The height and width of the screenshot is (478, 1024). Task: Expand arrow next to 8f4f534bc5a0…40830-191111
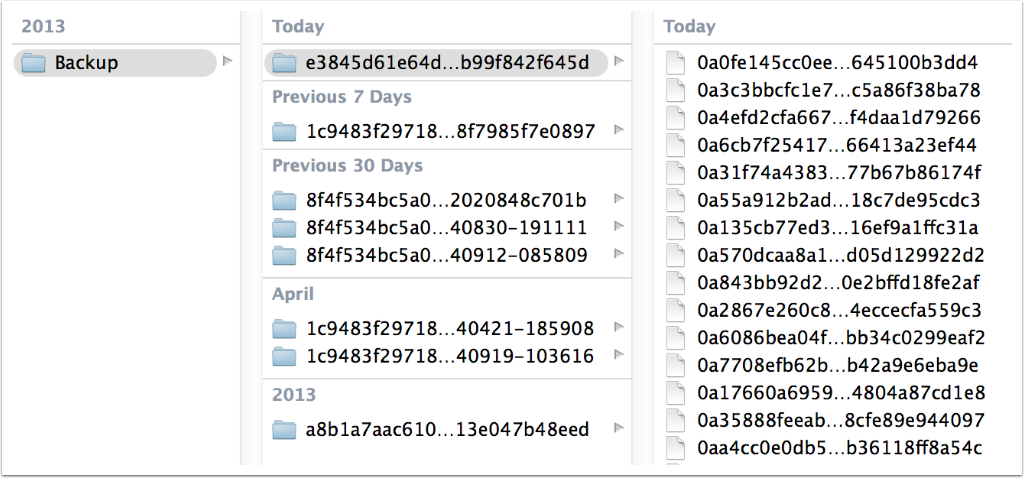620,227
